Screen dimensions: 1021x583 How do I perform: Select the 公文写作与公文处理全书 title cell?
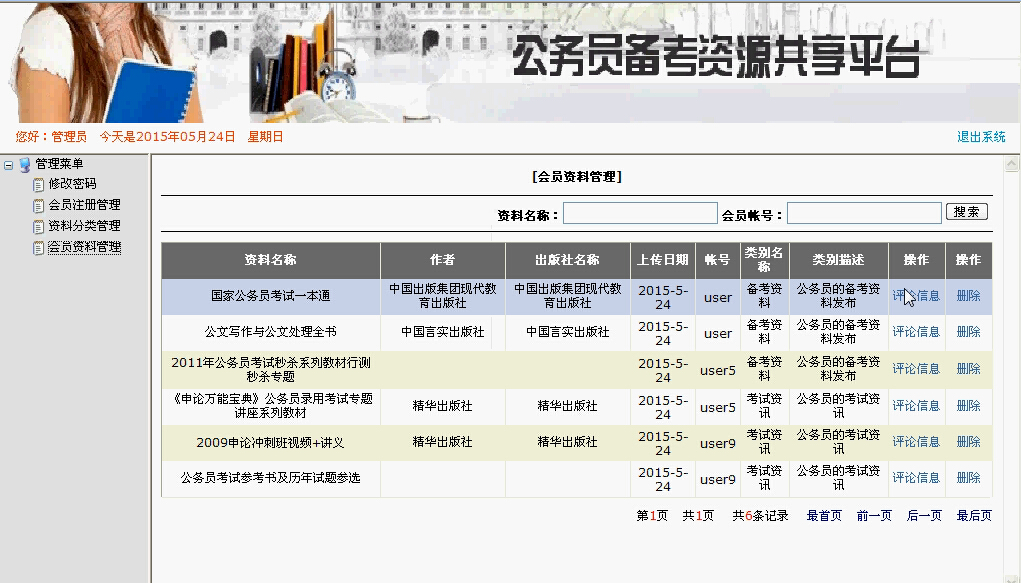[270, 332]
